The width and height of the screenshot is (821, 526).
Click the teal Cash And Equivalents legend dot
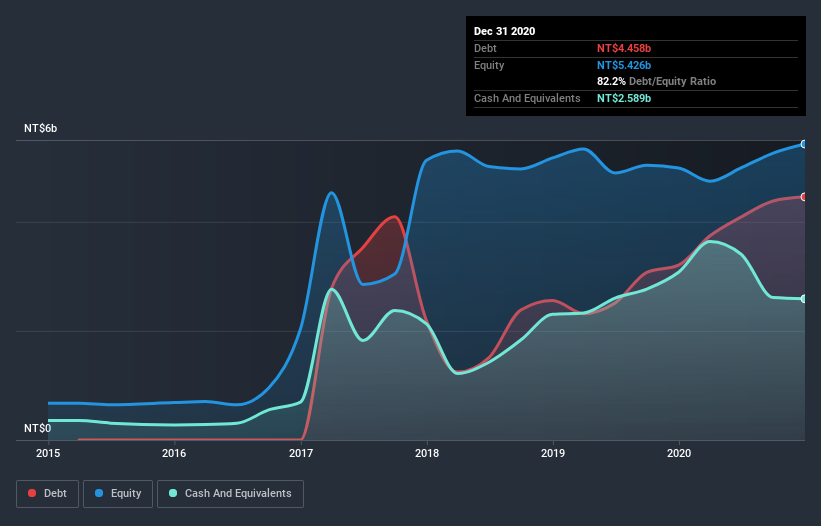[173, 493]
